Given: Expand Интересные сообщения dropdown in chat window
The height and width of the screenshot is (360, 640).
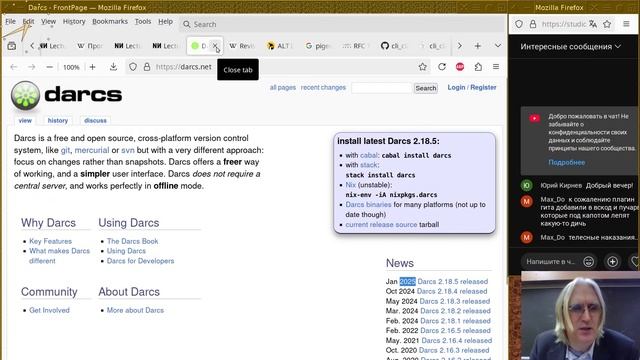Looking at the screenshot, I should tap(570, 47).
